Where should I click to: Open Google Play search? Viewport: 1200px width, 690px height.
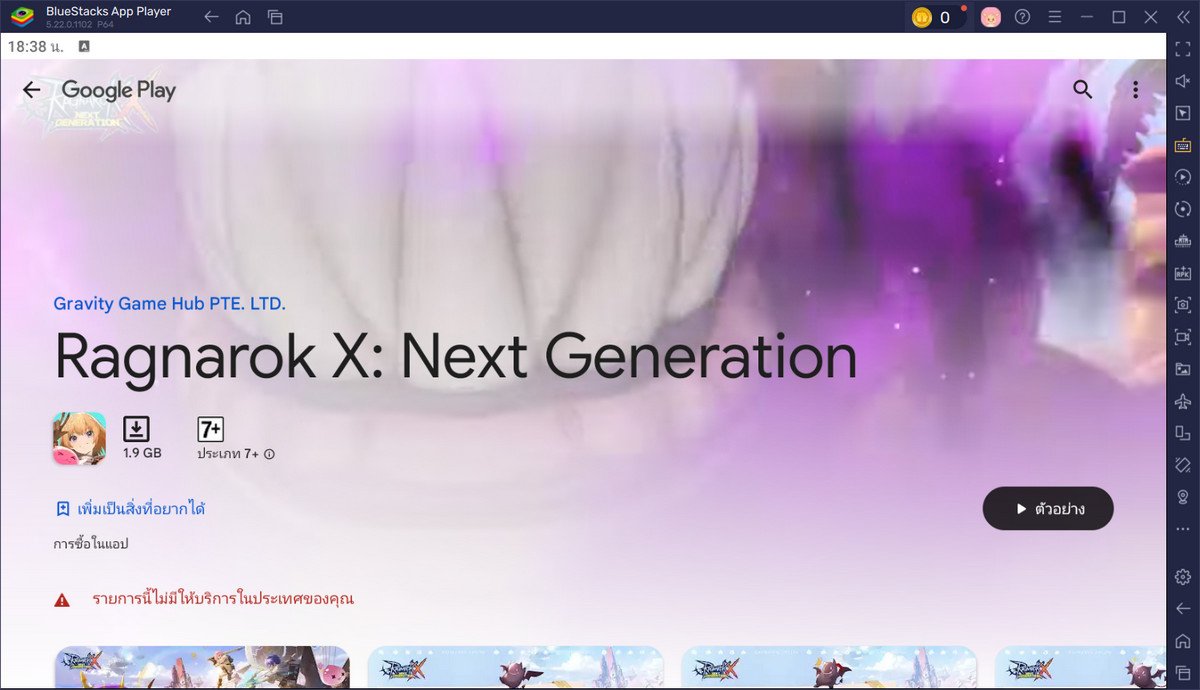[1083, 90]
